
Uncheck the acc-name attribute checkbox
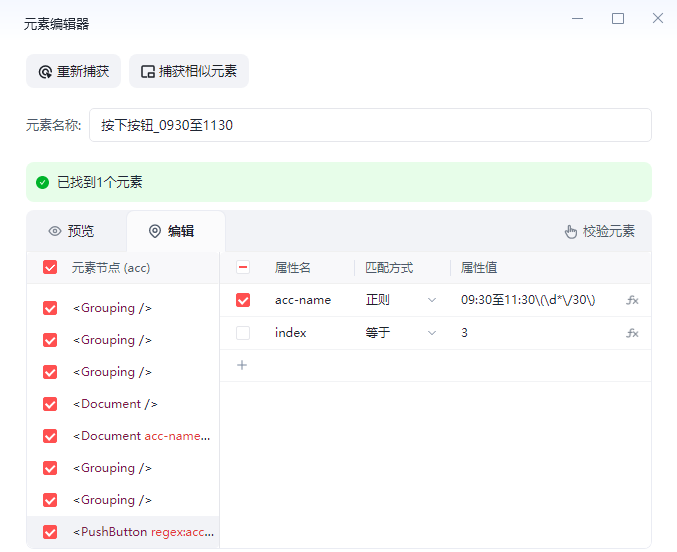(x=243, y=300)
